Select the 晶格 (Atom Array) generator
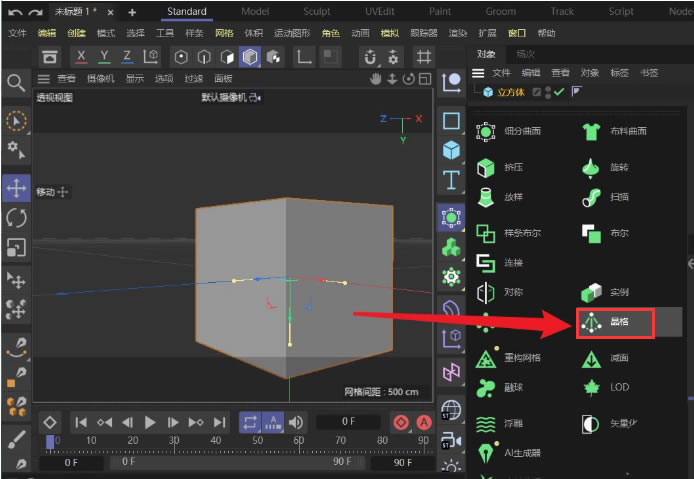The width and height of the screenshot is (694, 479). pos(615,323)
